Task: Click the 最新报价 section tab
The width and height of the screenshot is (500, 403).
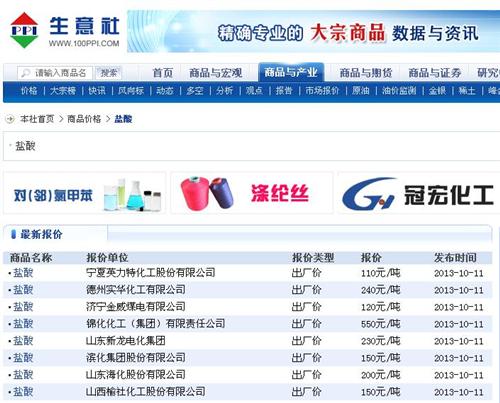Action: pyautogui.click(x=41, y=234)
